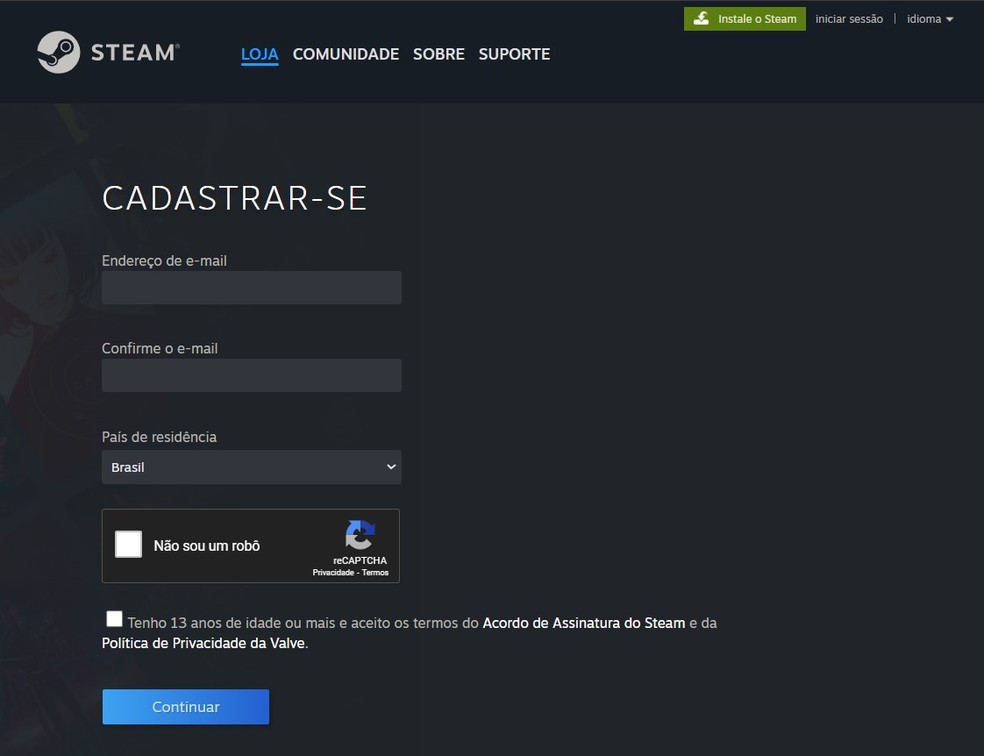Open the idioma language dropdown
984x756 pixels.
(x=930, y=18)
